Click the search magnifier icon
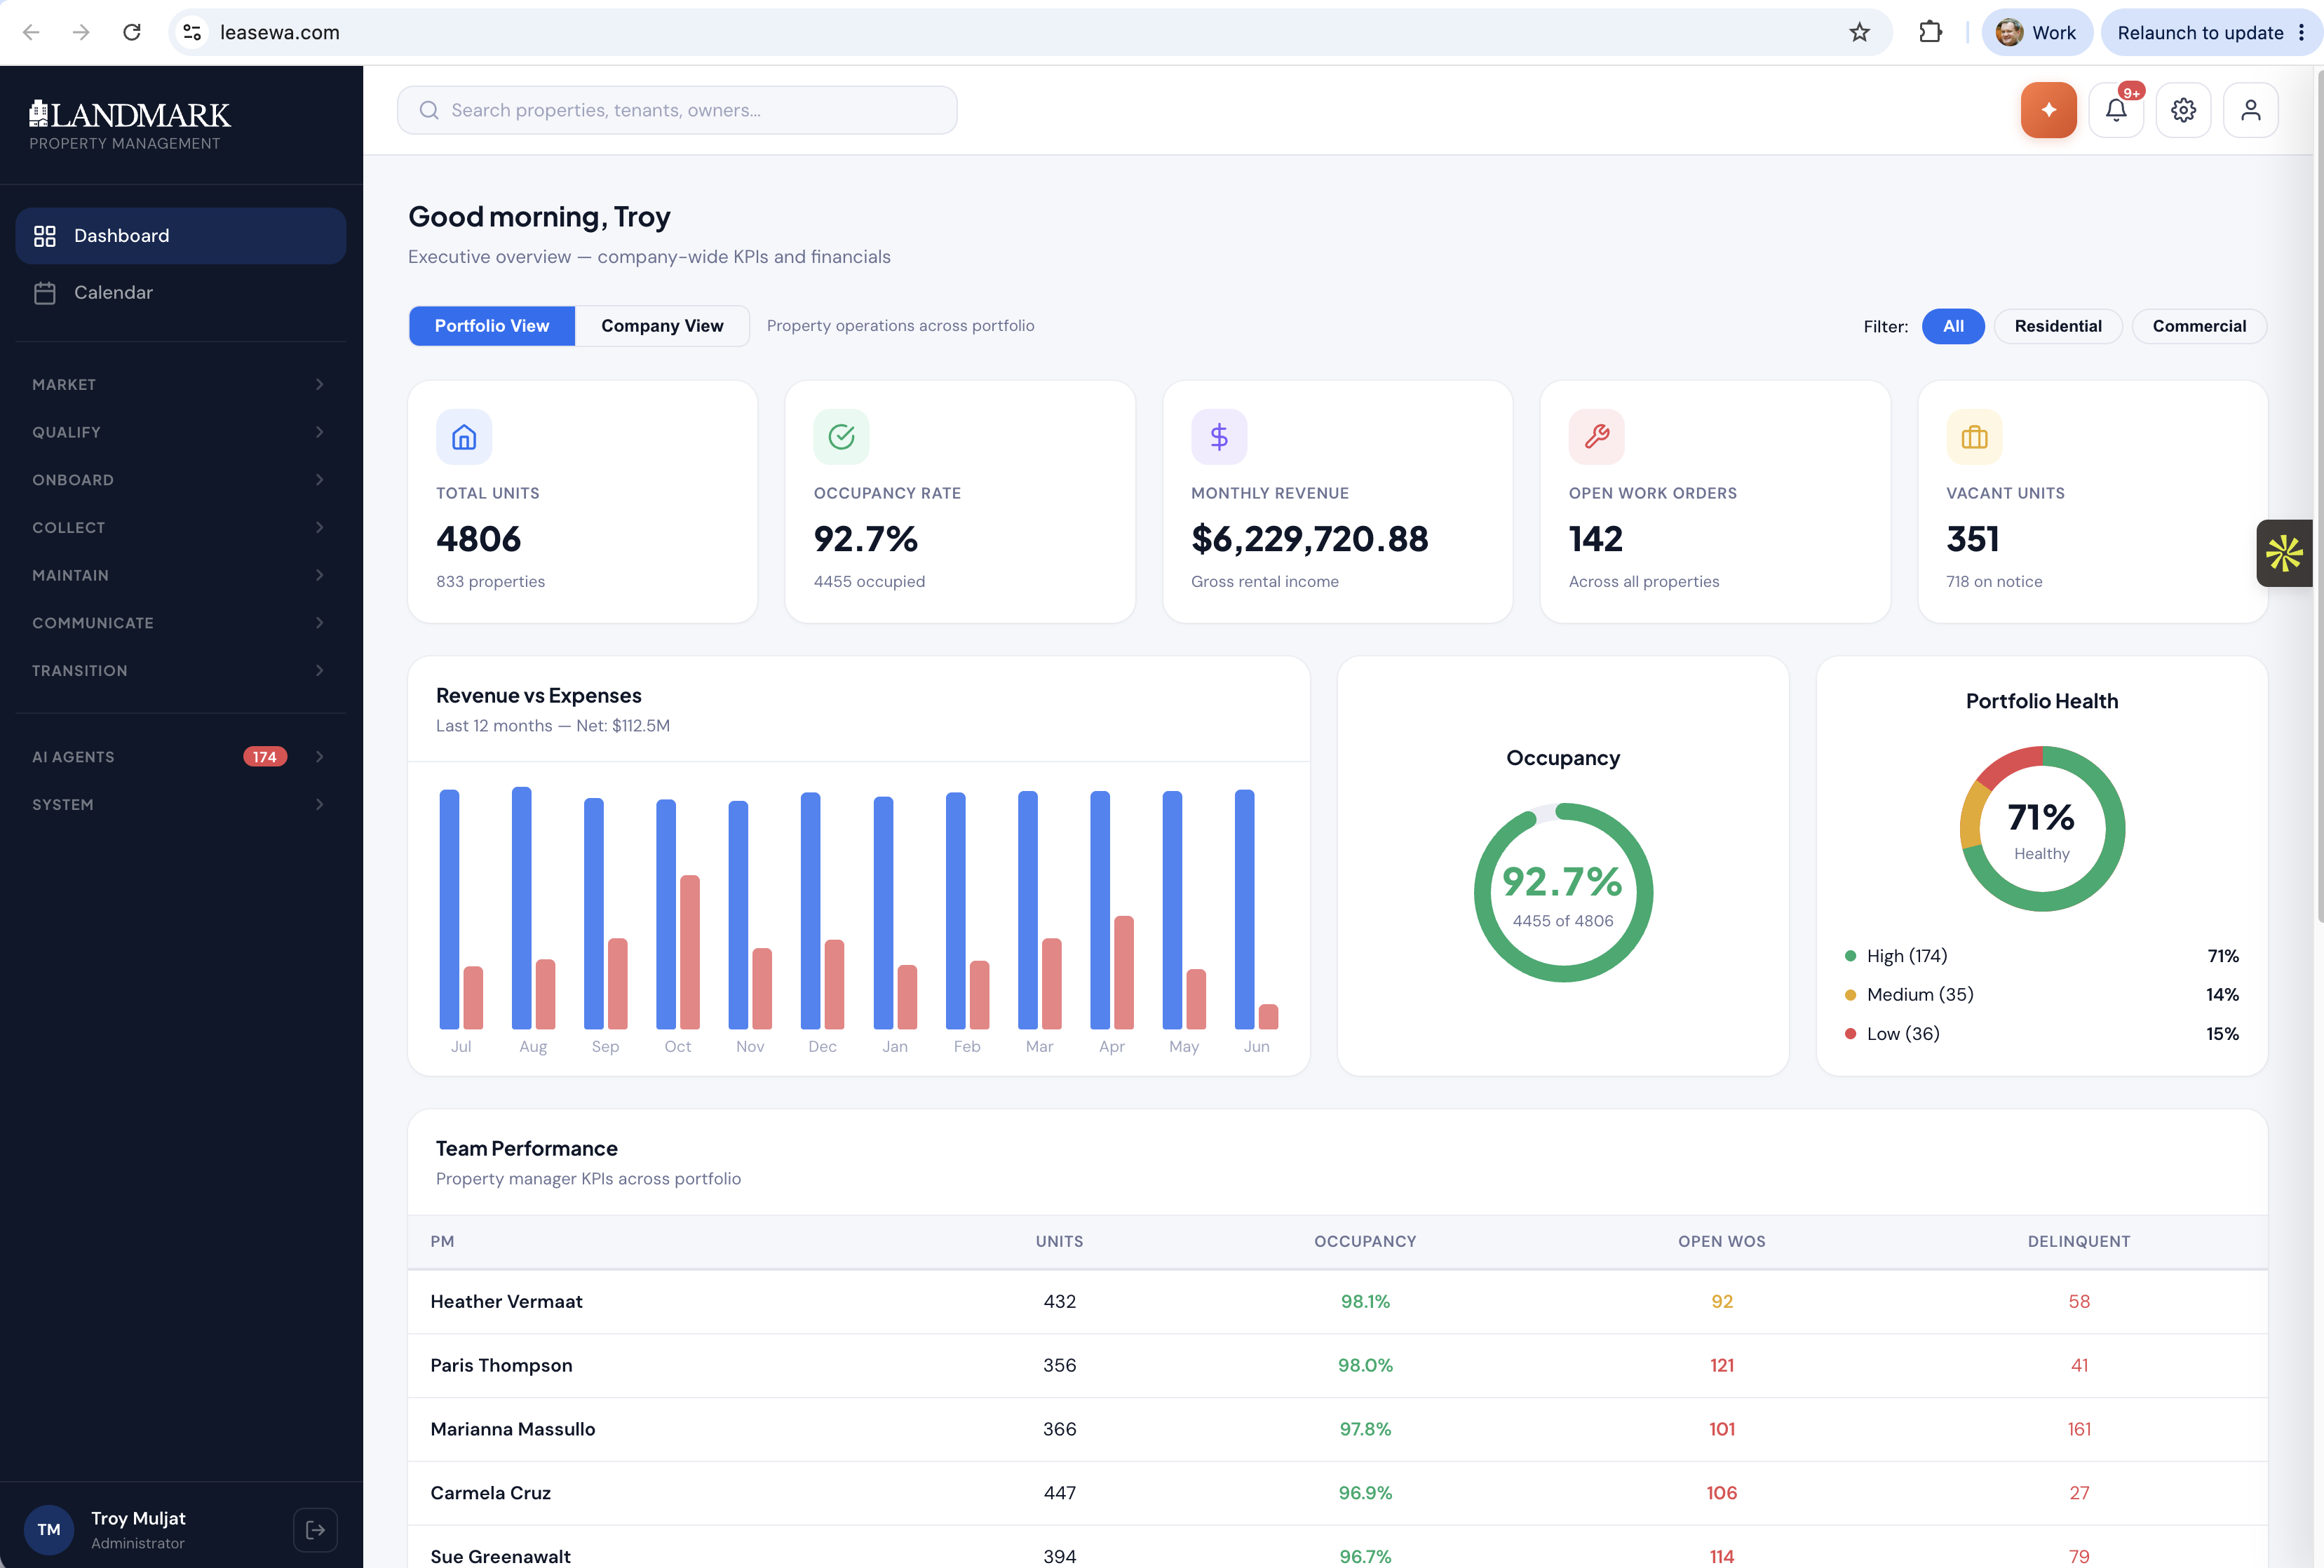 [x=429, y=110]
